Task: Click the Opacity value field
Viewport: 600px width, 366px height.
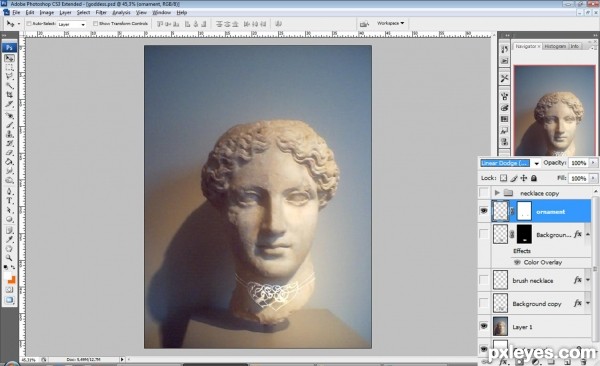Action: coord(579,163)
